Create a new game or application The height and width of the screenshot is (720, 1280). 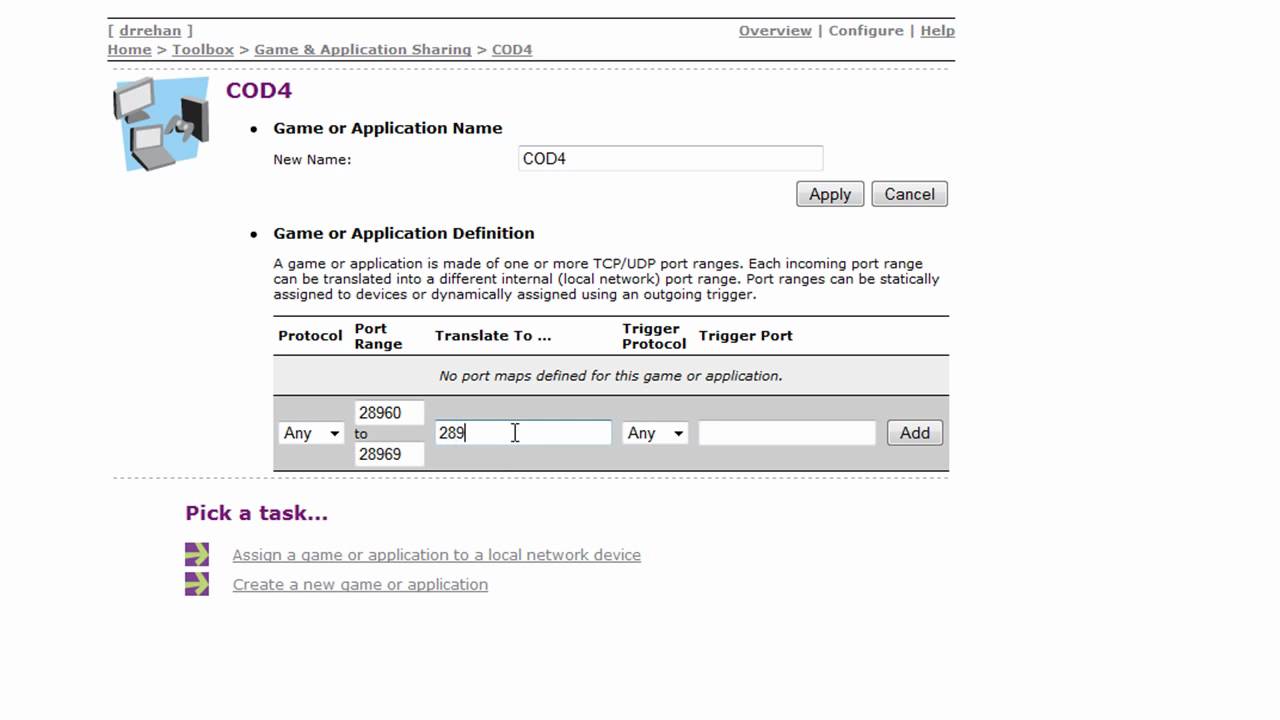[x=360, y=585]
